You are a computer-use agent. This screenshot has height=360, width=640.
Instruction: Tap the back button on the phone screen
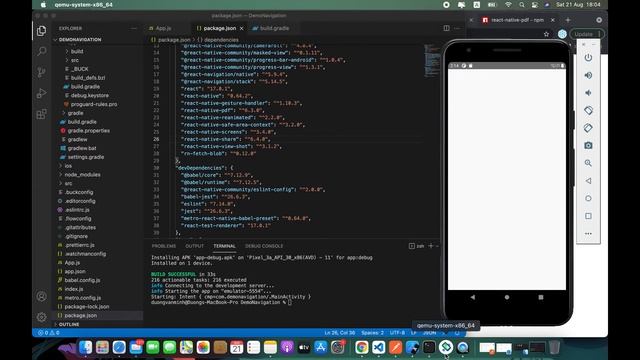(473, 297)
